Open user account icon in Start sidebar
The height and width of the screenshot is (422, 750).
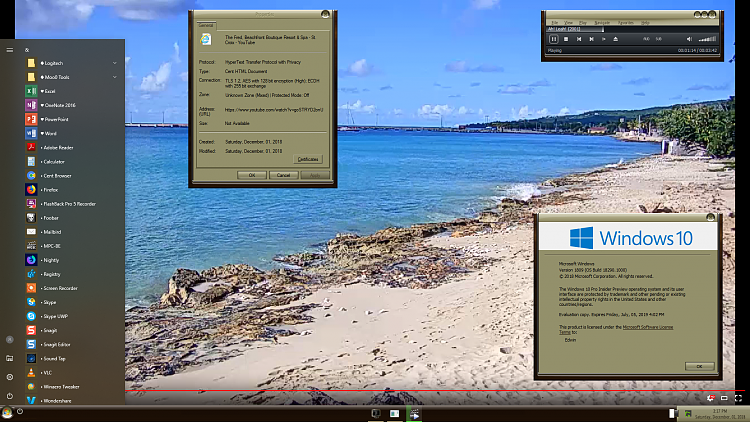pyautogui.click(x=10, y=339)
